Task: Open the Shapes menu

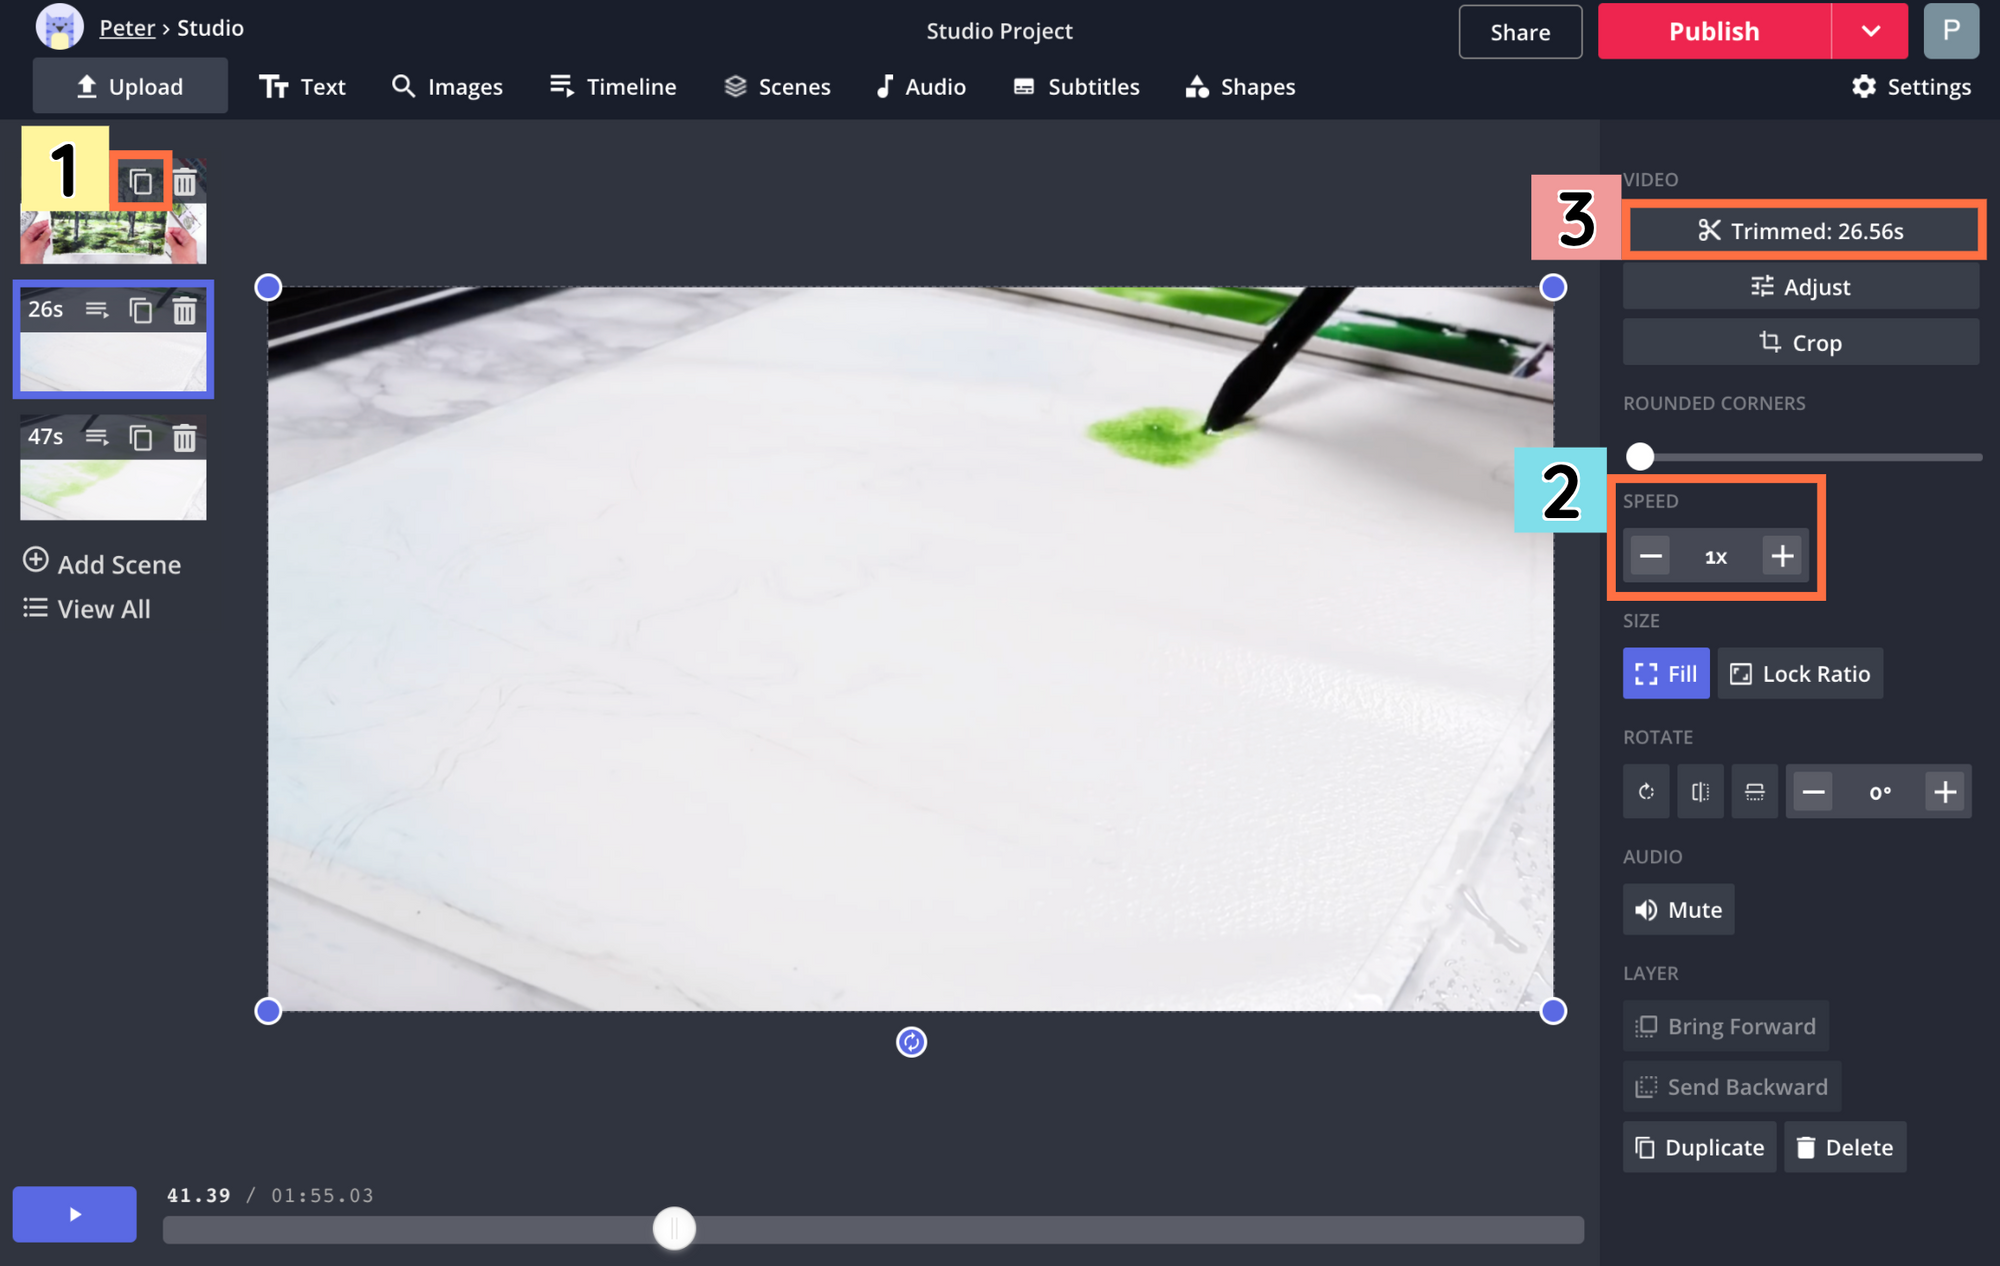Action: (x=1240, y=87)
